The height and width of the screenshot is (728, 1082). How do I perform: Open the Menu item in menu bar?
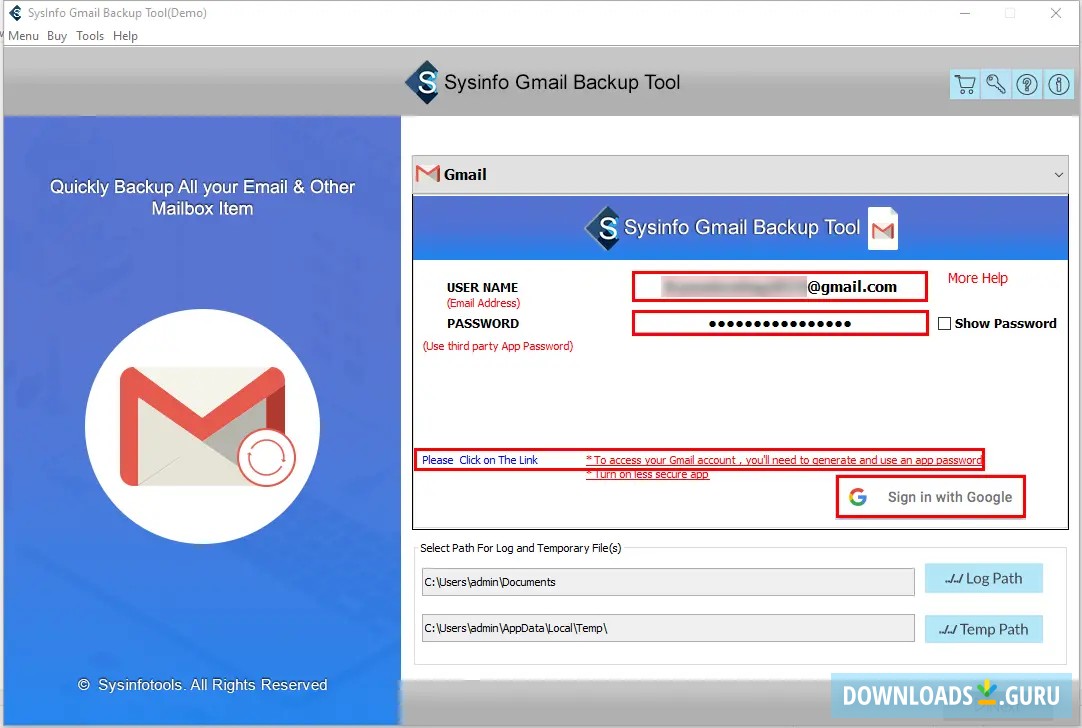[x=23, y=35]
